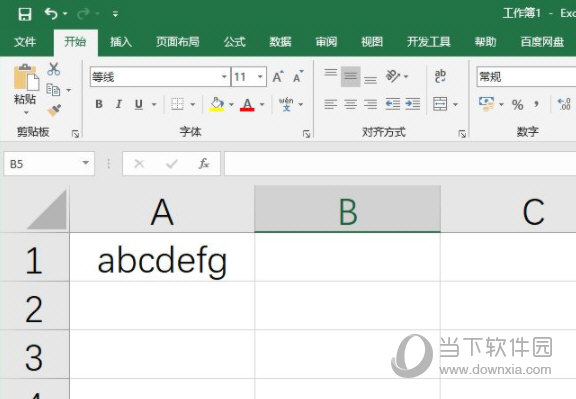Switch to the 审阅 tab
576x399 pixels.
pos(326,42)
